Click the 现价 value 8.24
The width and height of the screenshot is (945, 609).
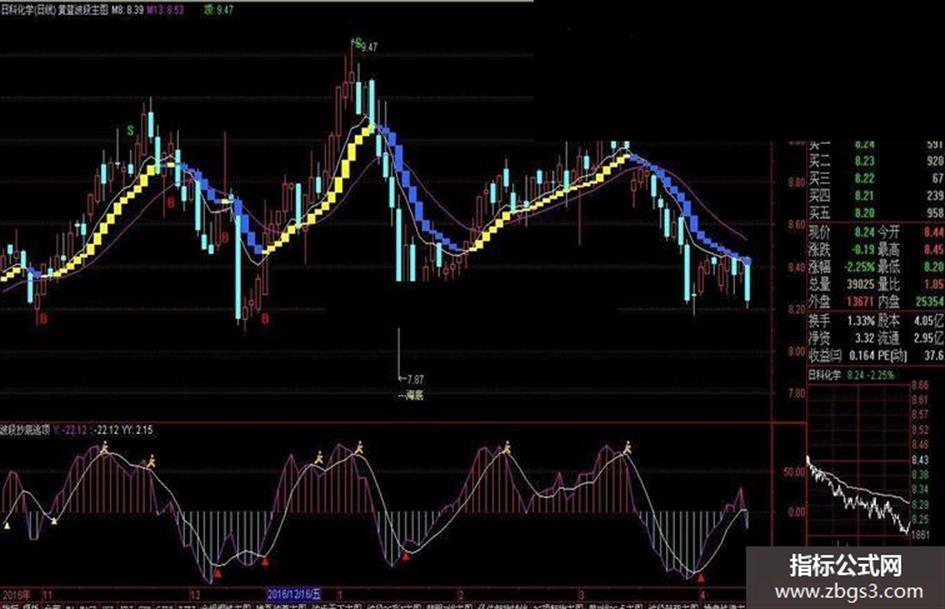(x=864, y=232)
